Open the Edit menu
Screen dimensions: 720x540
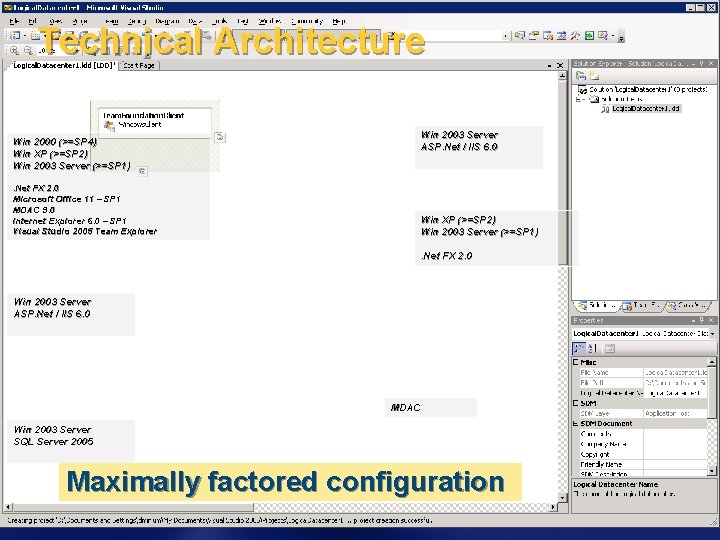point(33,21)
